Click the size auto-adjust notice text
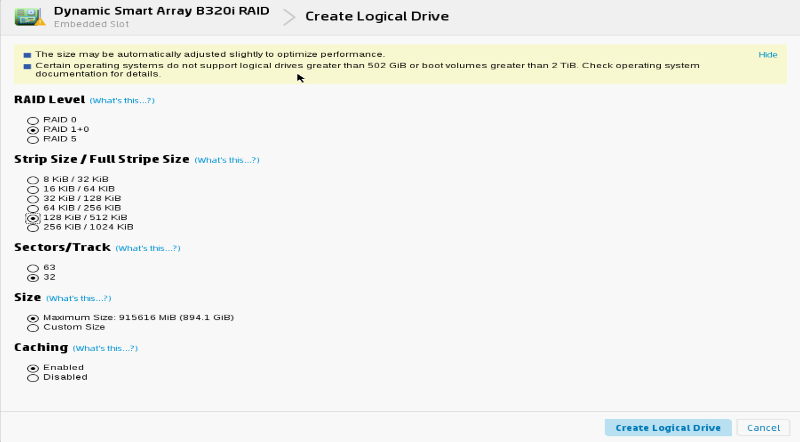Screen dimensions: 800x442 (210, 54)
